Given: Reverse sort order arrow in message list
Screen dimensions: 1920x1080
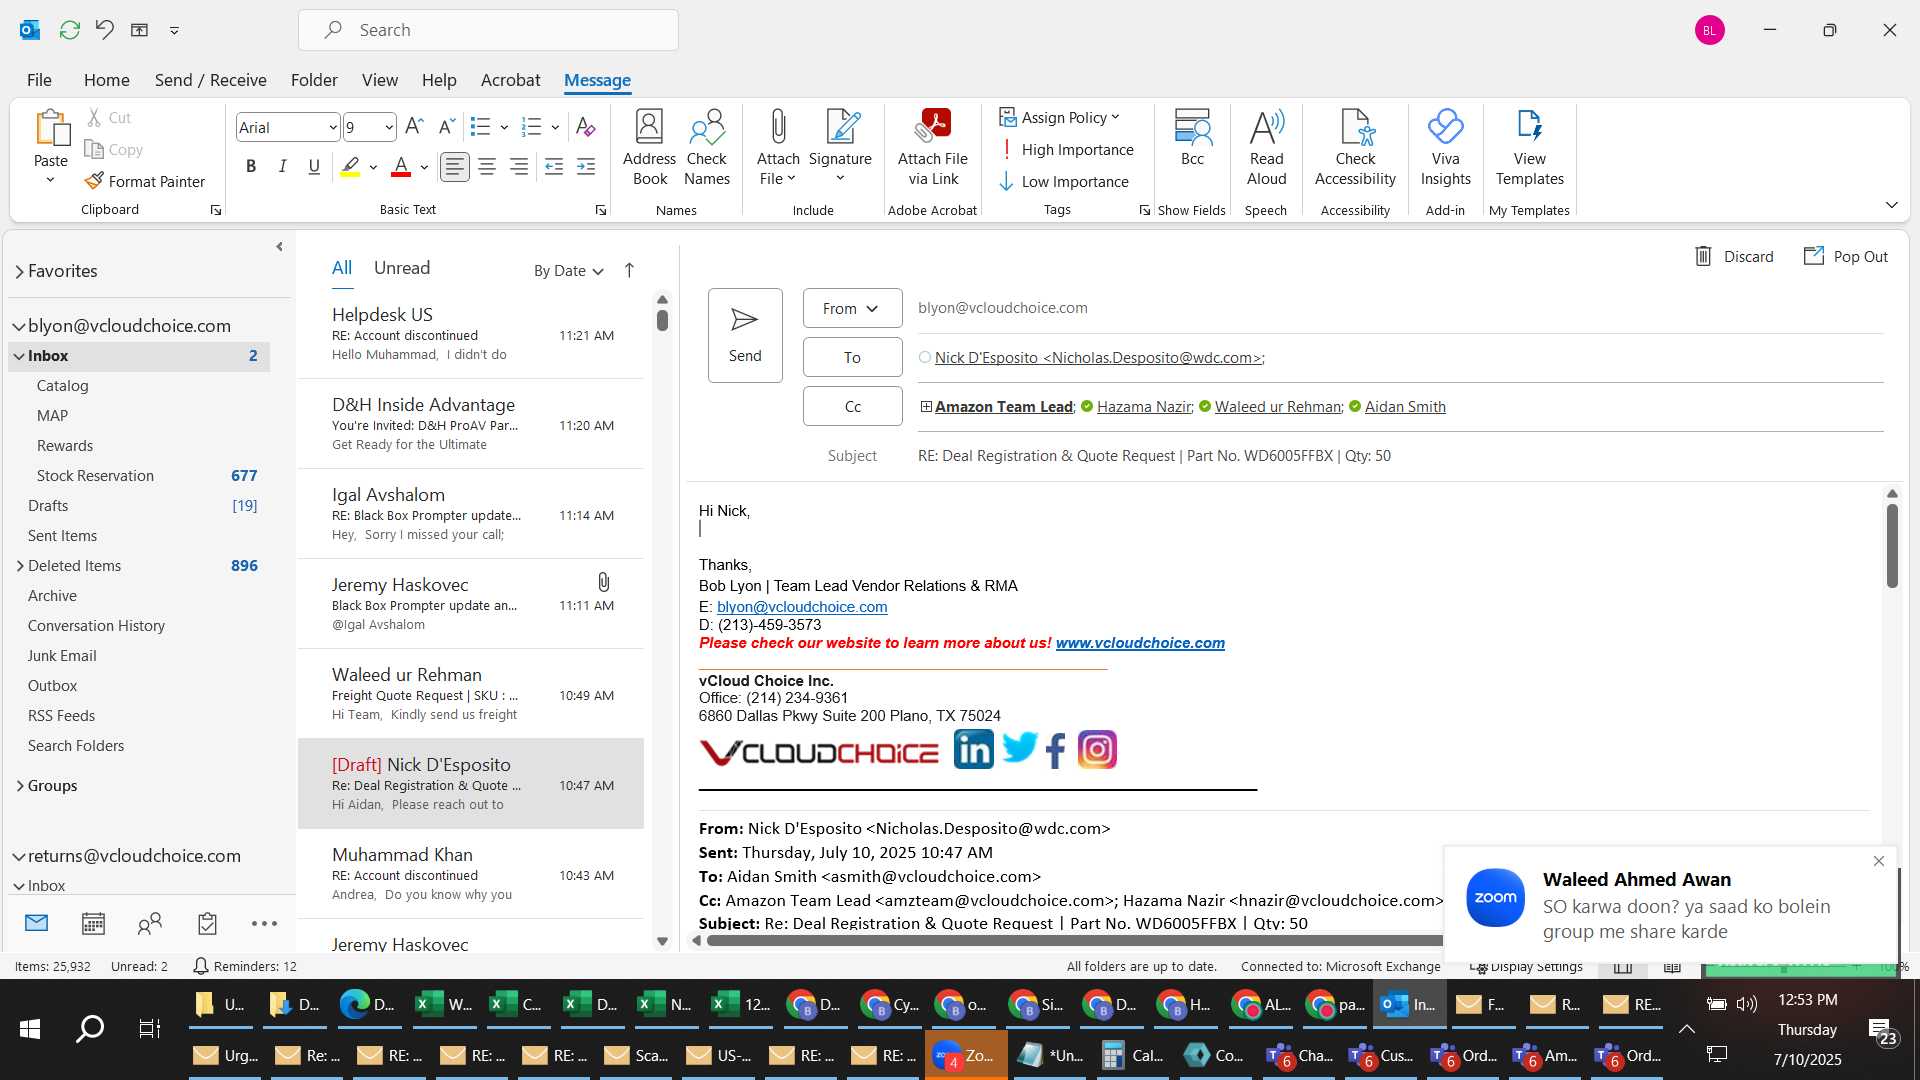Looking at the screenshot, I should point(629,270).
